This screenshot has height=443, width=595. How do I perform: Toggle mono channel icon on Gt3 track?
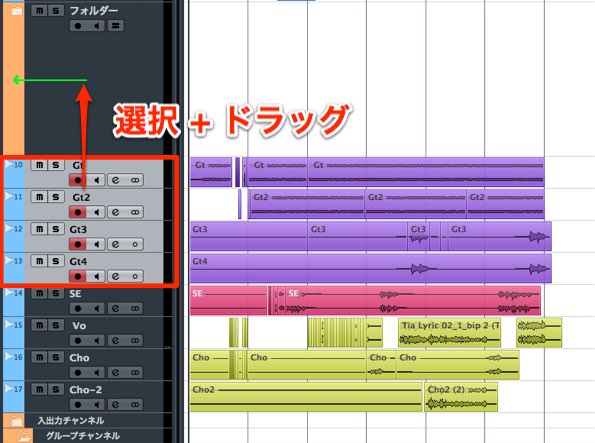click(x=135, y=244)
